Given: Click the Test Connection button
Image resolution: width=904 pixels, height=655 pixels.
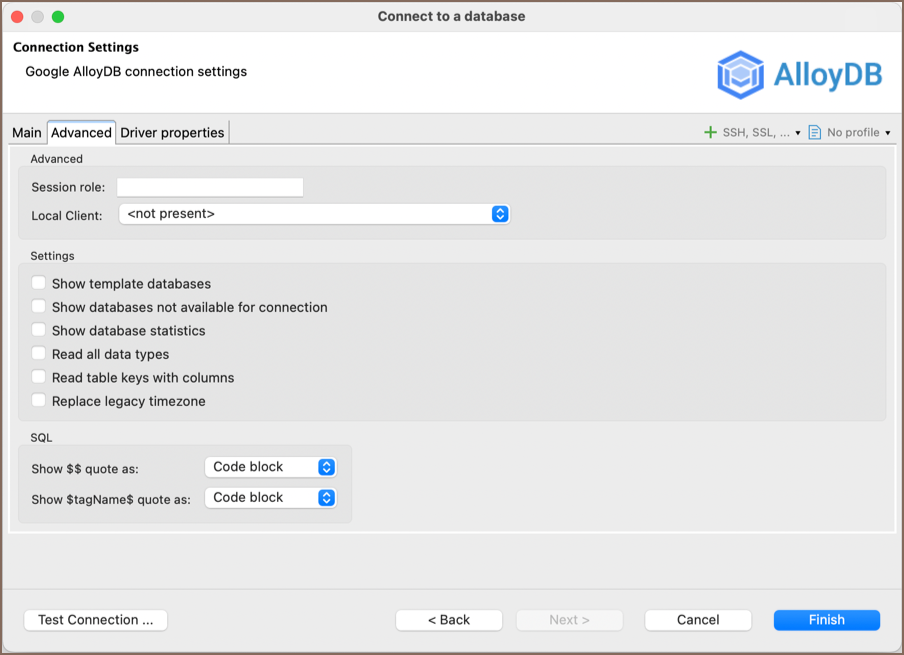Looking at the screenshot, I should coord(96,620).
